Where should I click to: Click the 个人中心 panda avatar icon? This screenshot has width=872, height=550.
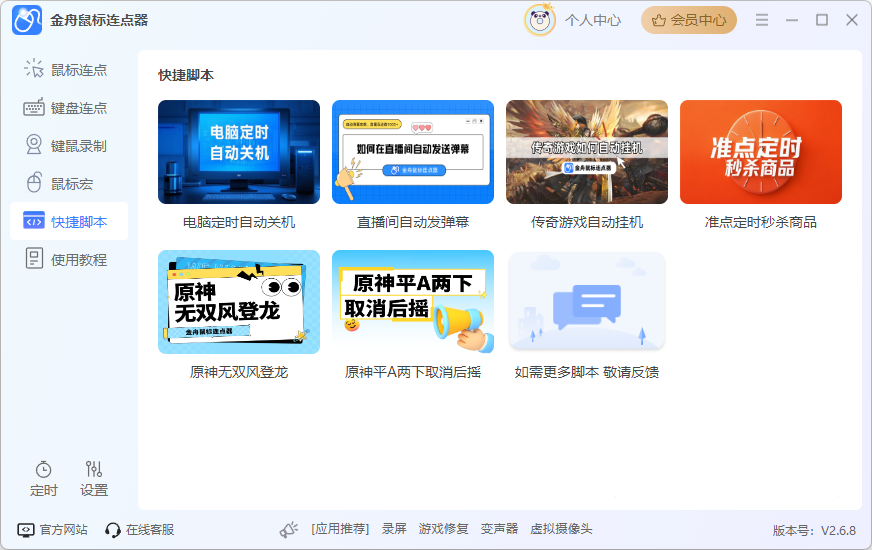pos(540,20)
